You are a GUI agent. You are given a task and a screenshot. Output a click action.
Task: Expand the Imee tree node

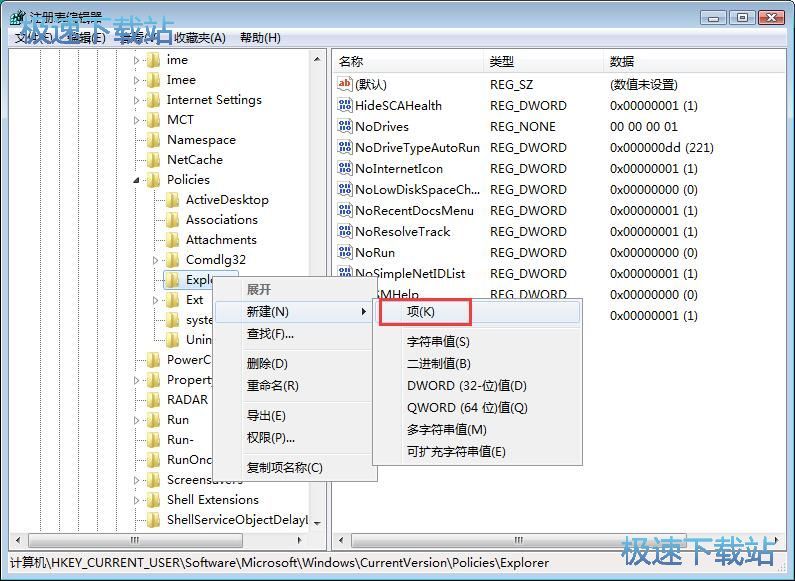point(136,80)
